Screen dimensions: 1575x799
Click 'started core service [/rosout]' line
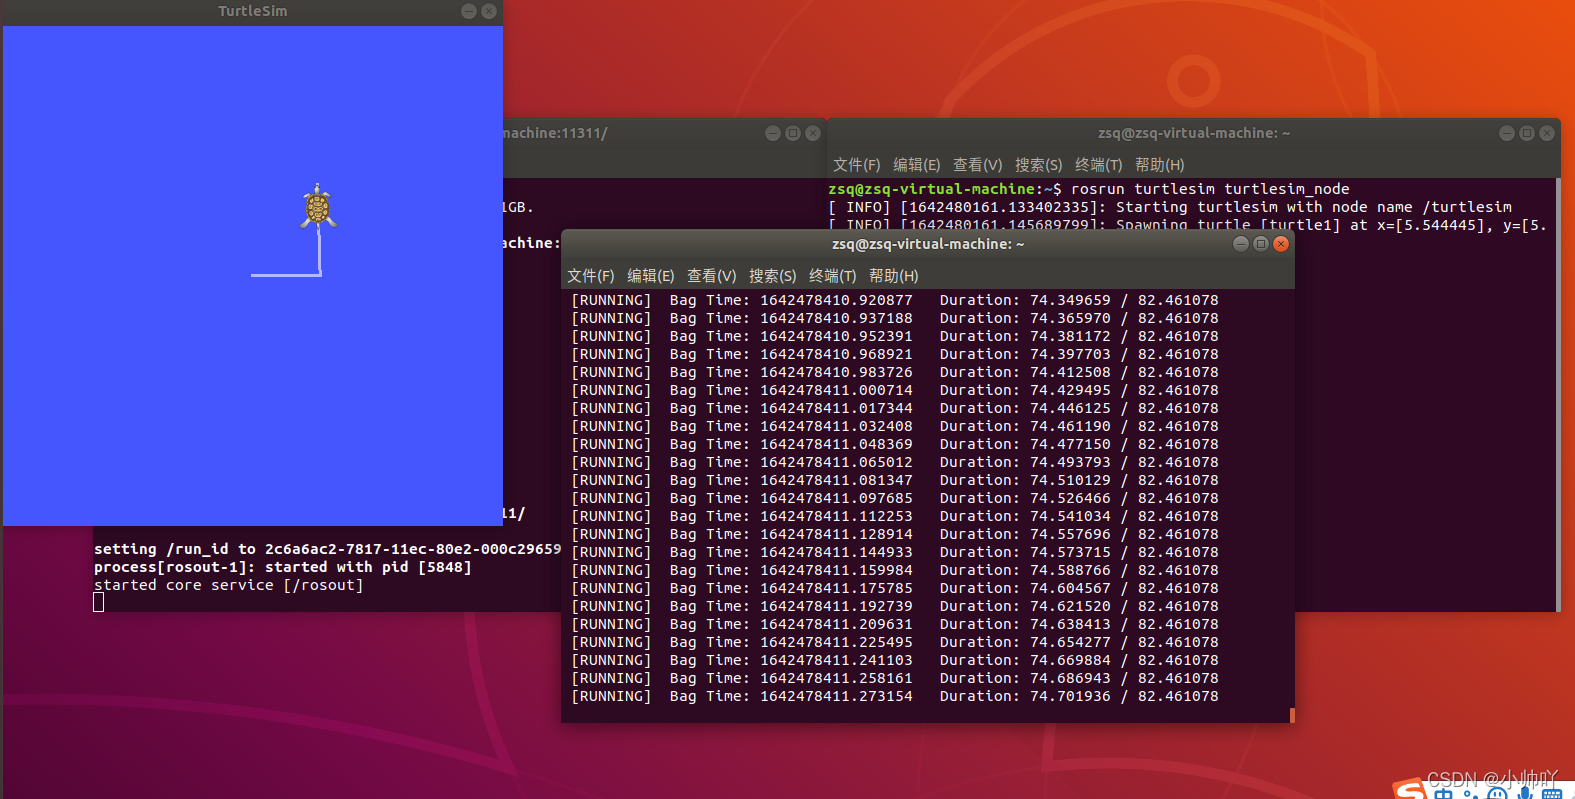coord(229,585)
